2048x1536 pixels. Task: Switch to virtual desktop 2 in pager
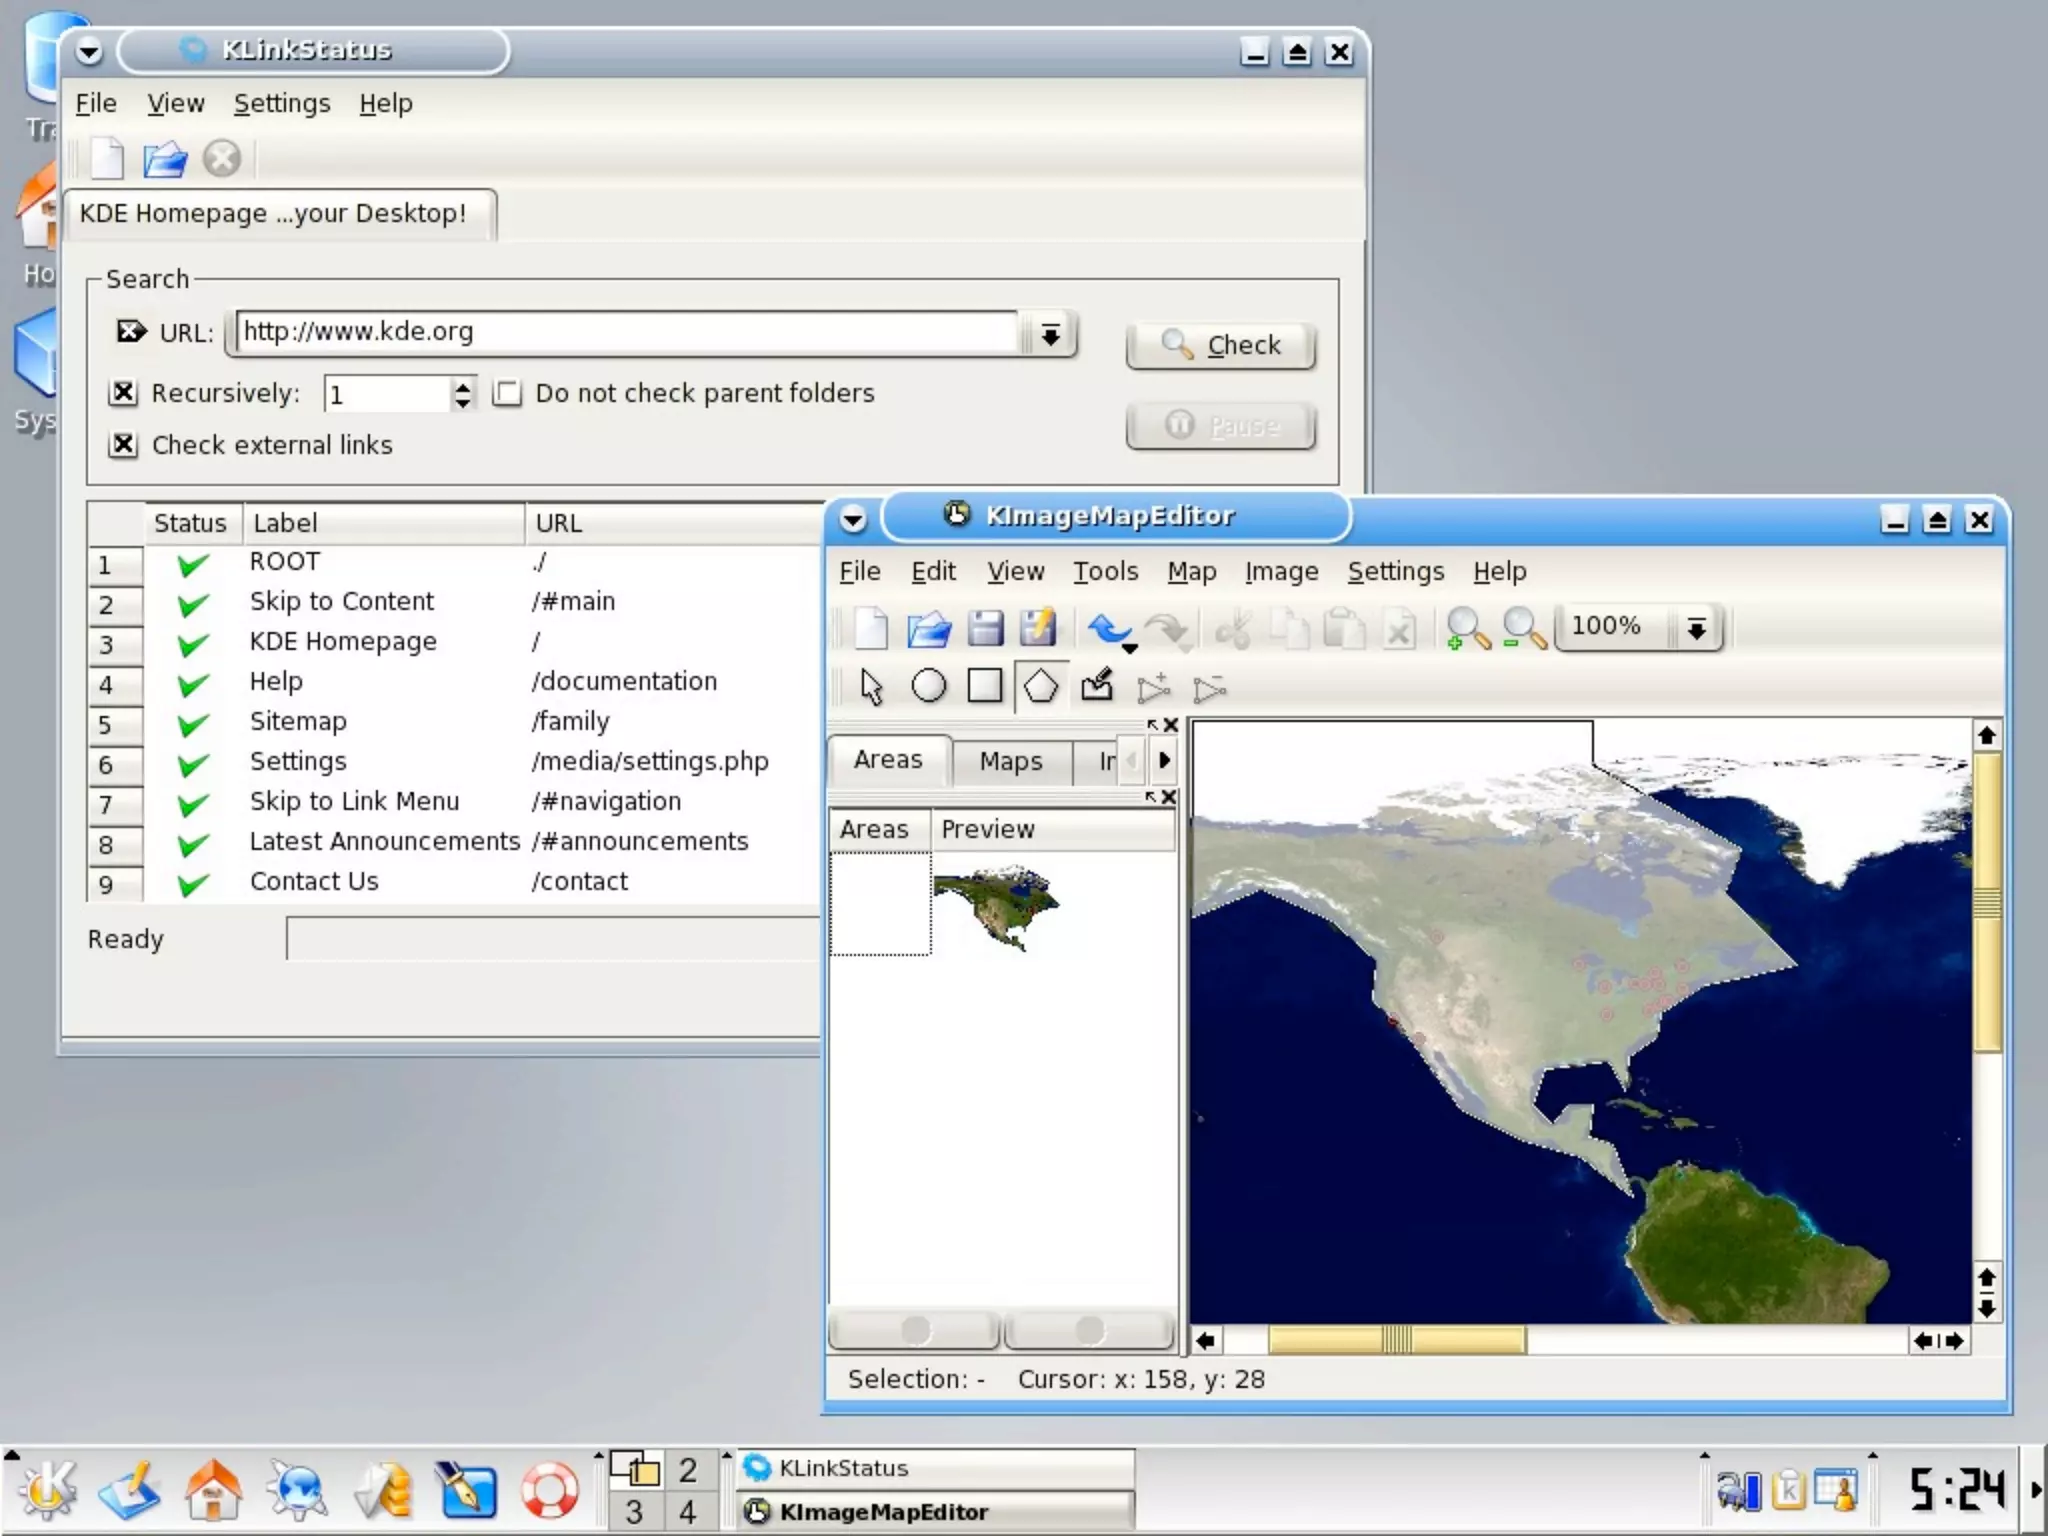click(x=688, y=1469)
